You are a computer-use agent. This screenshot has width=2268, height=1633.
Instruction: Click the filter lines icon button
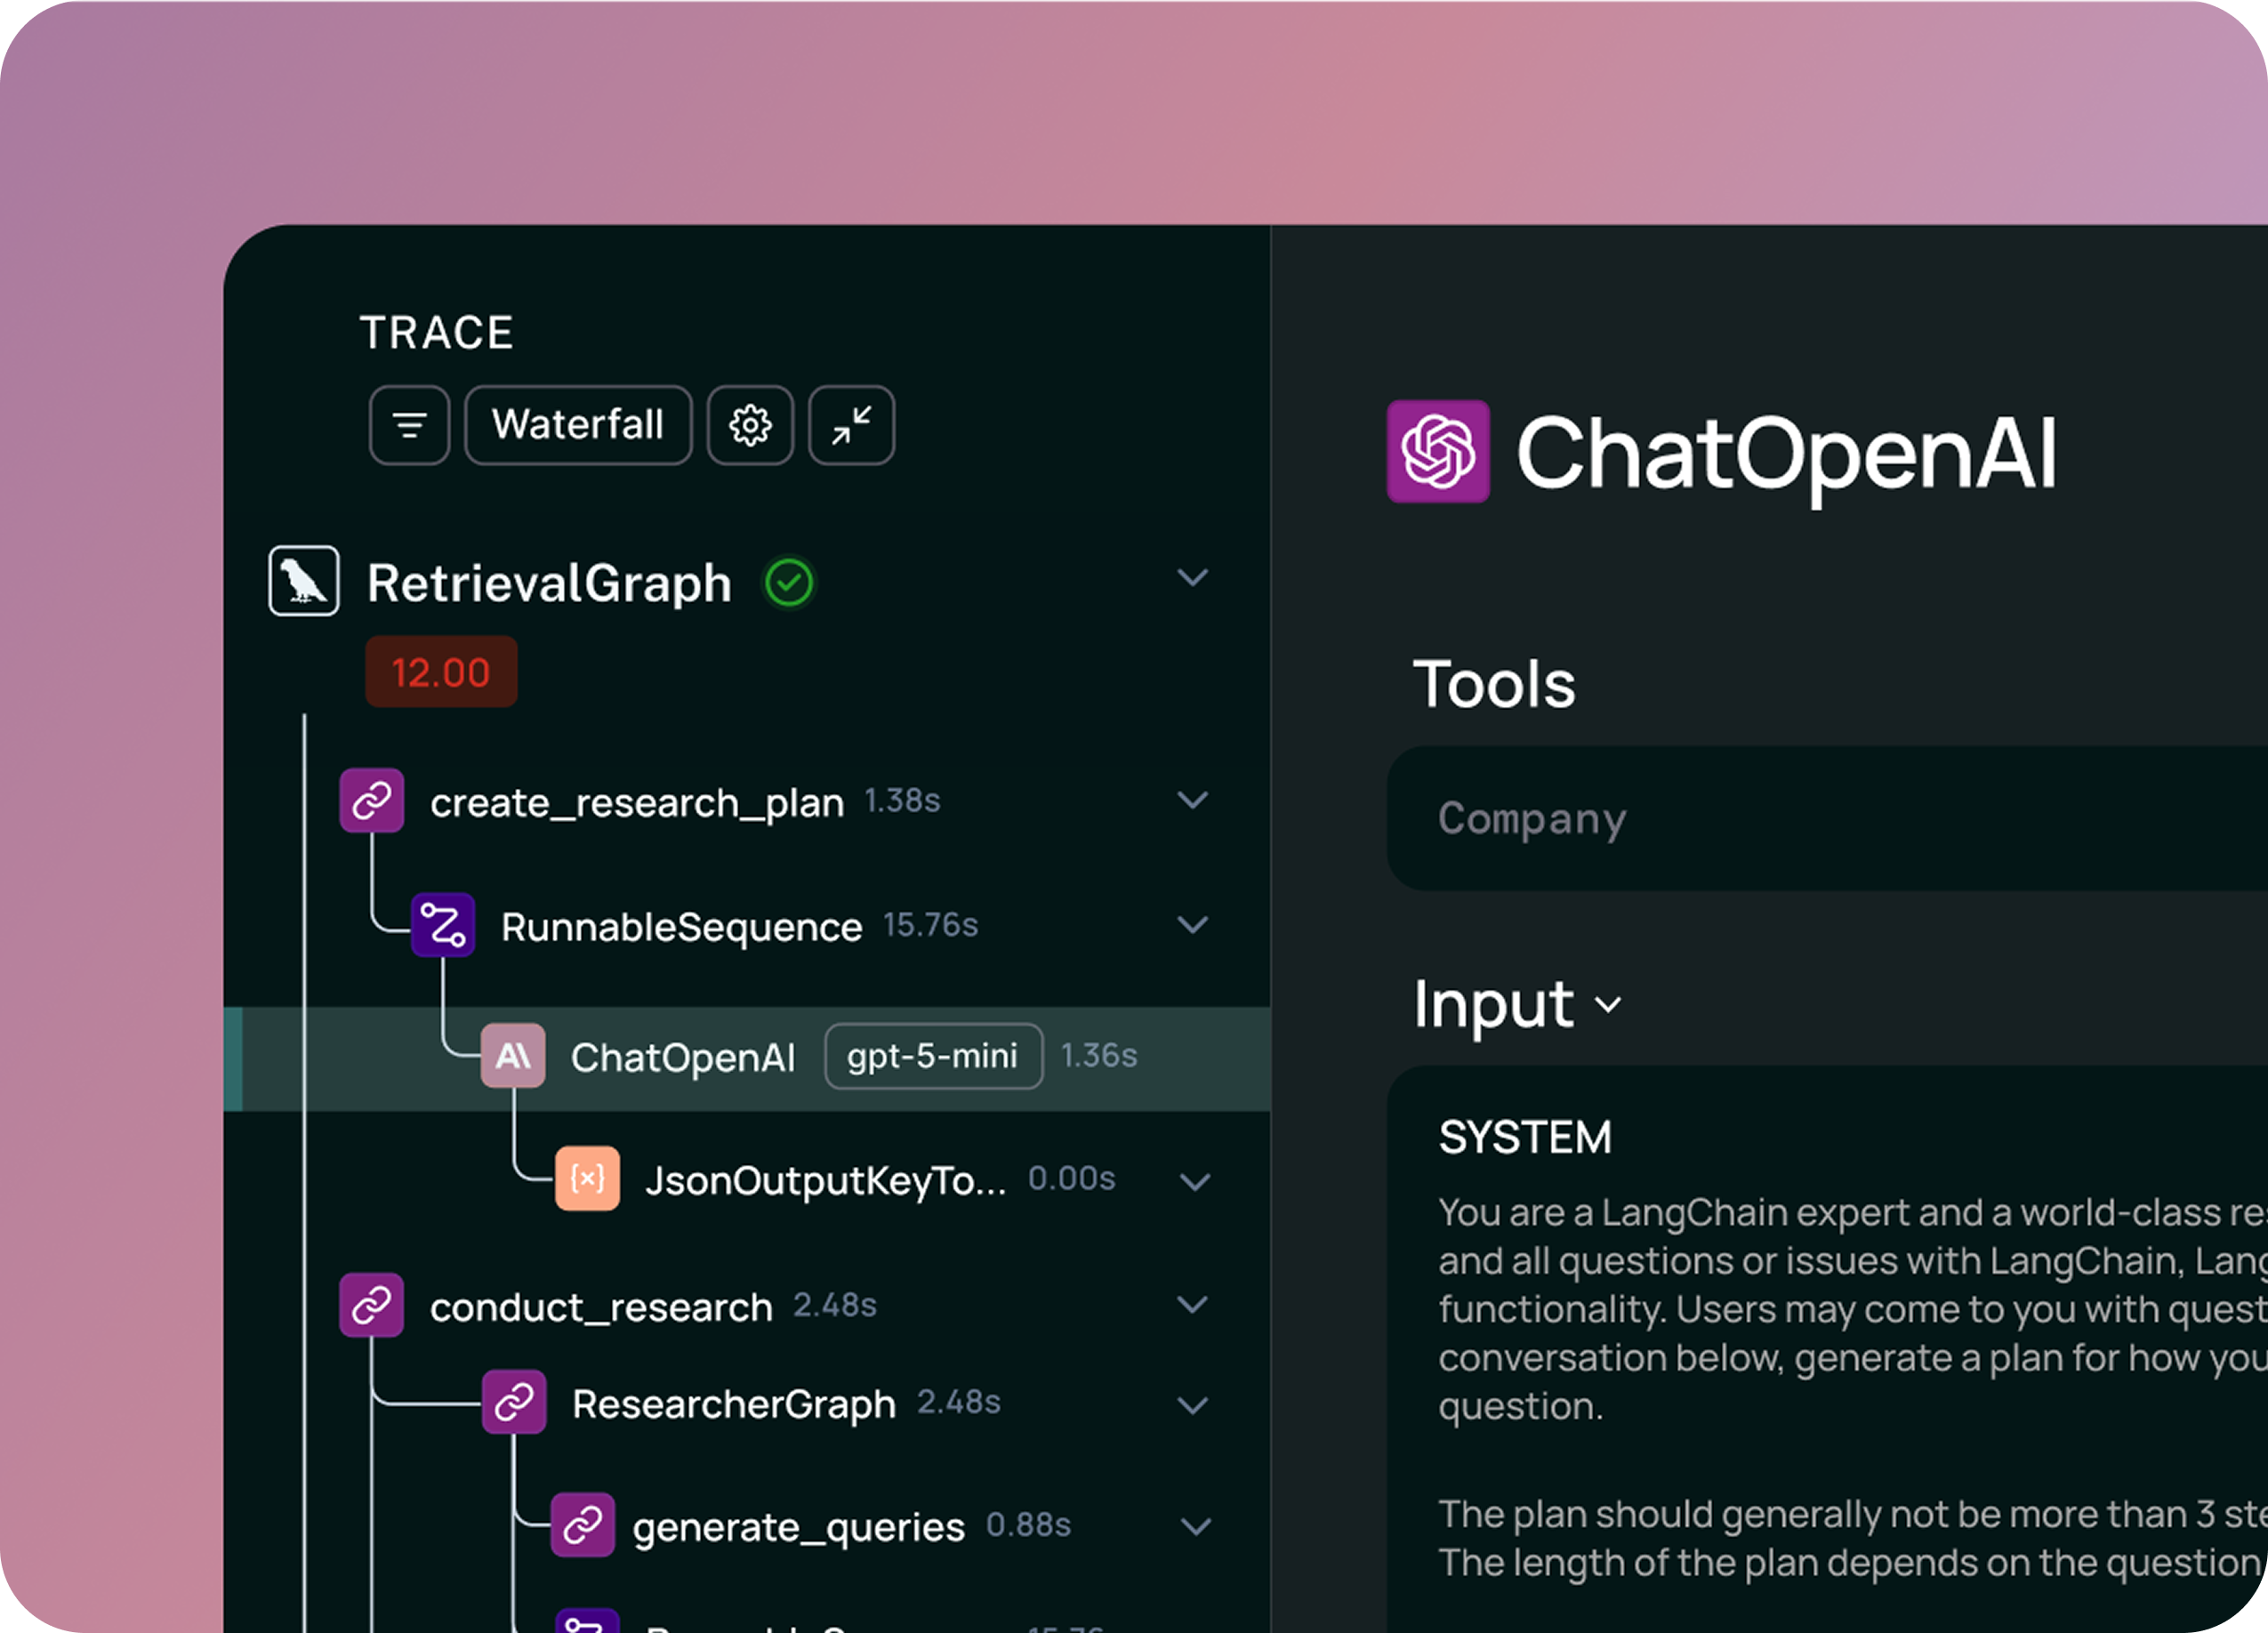pyautogui.click(x=409, y=425)
